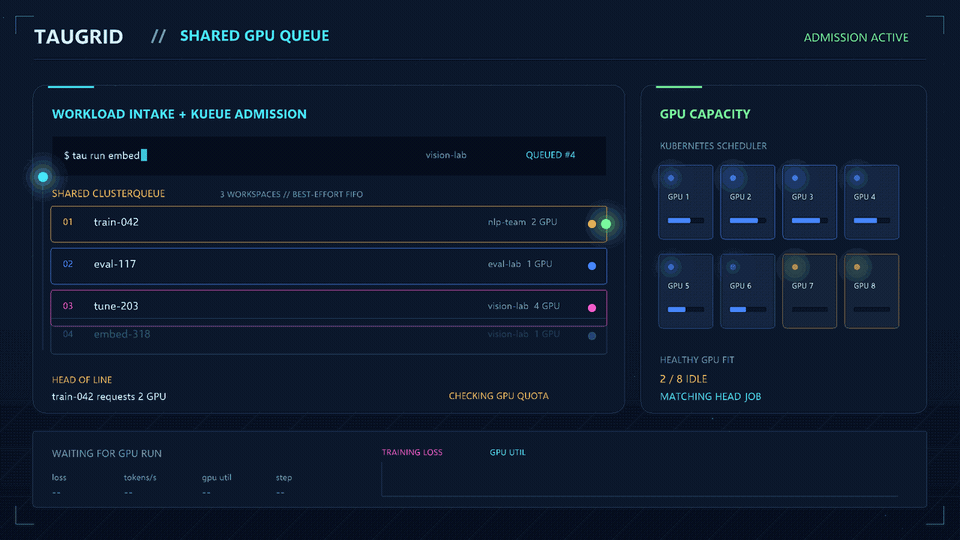Image resolution: width=960 pixels, height=540 pixels.
Task: Click the dim dot on embed-318 row
Action: tap(592, 336)
